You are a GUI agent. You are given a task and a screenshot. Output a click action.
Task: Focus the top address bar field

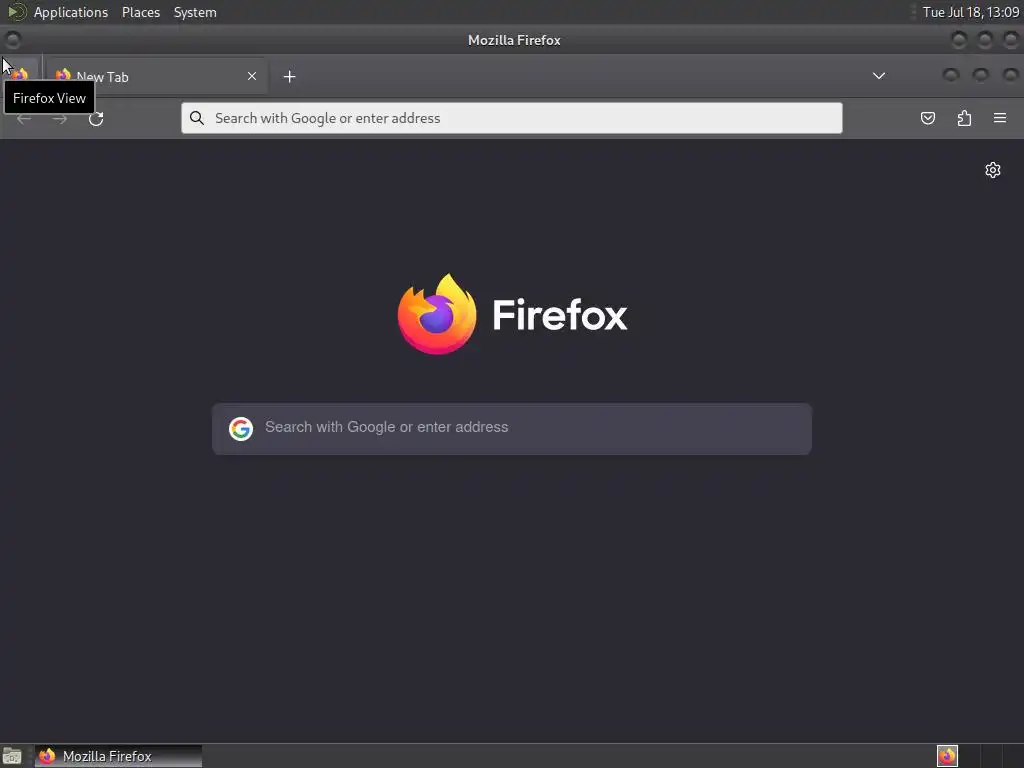pyautogui.click(x=512, y=118)
